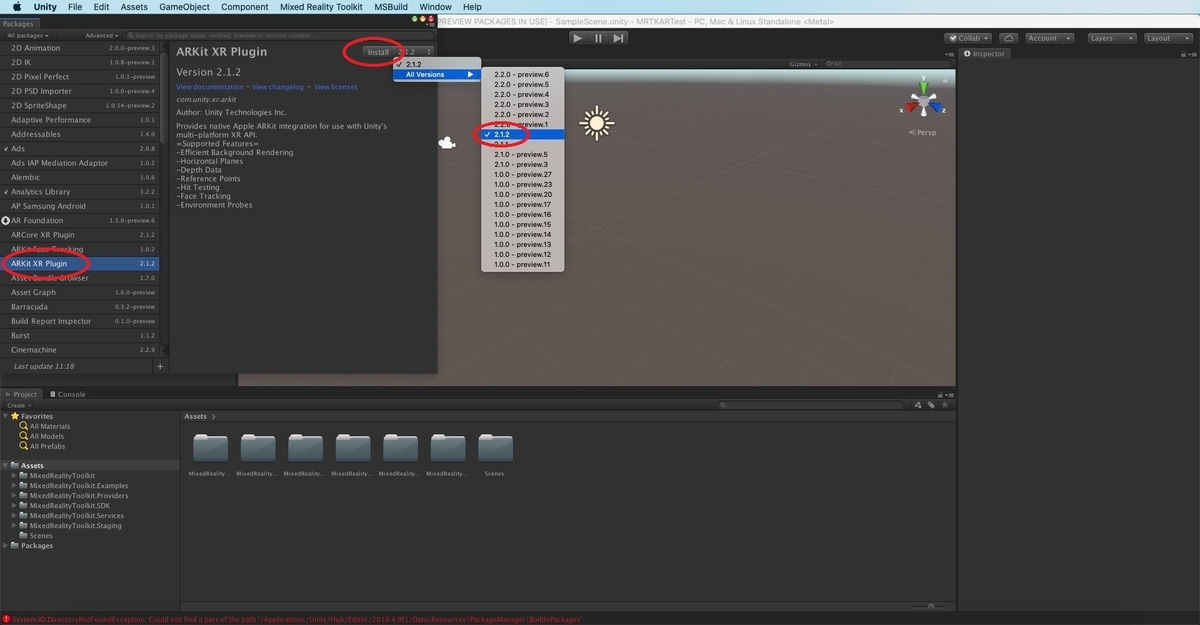This screenshot has height=625, width=1200.
Task: Open Inspector panel options menu icon
Action: (x=1191, y=54)
